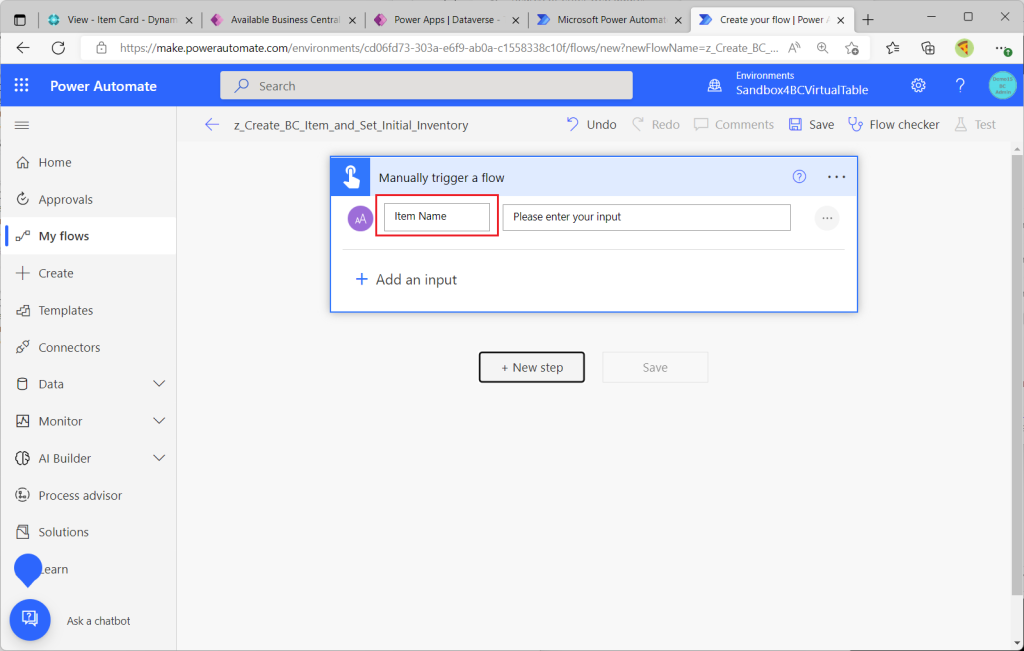Expand the Monitor section chevron
Screen dimensions: 1024x651
click(159, 421)
